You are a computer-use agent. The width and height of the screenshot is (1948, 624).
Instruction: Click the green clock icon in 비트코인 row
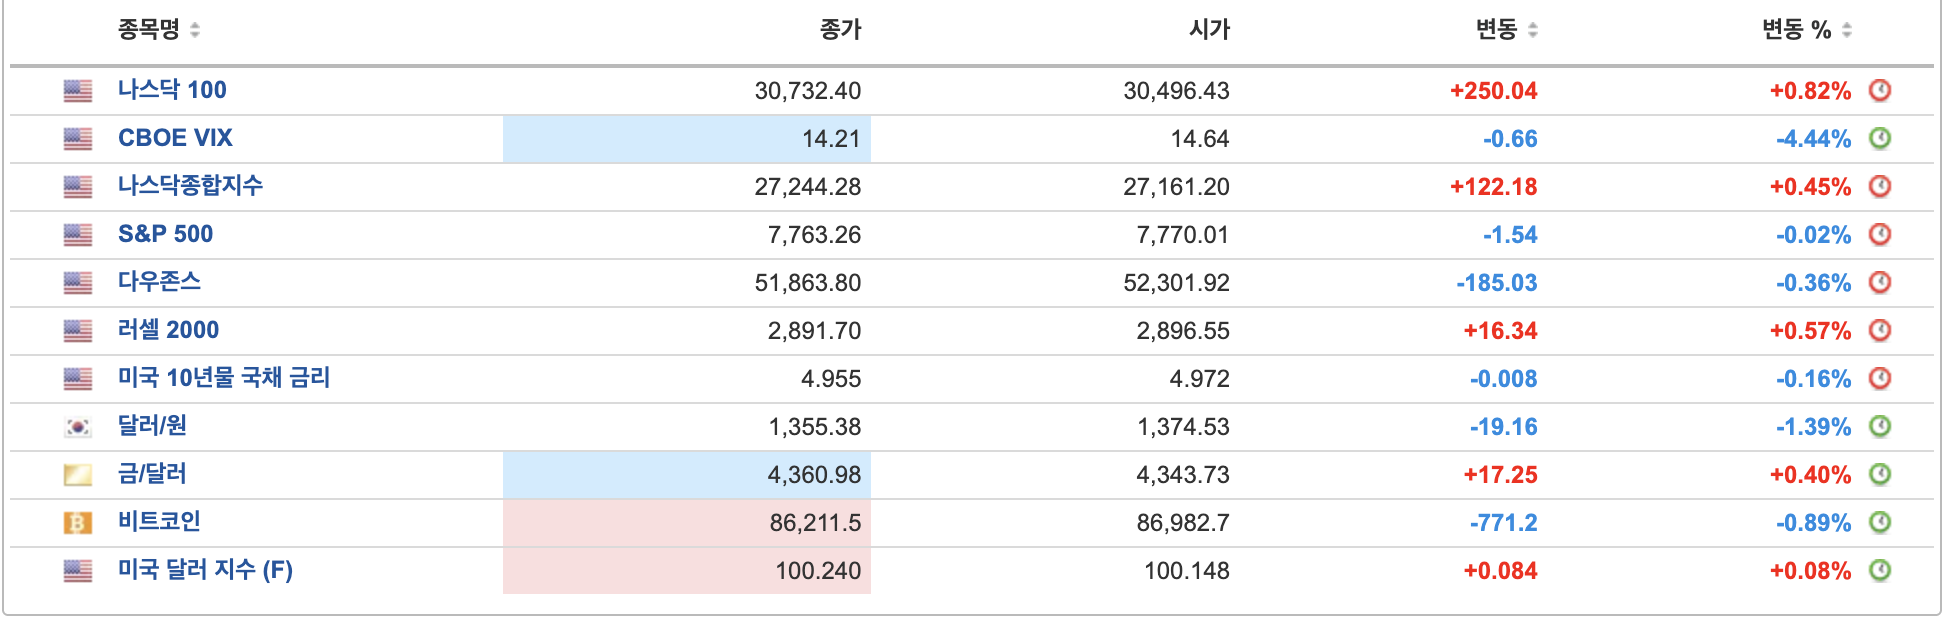coord(1880,522)
